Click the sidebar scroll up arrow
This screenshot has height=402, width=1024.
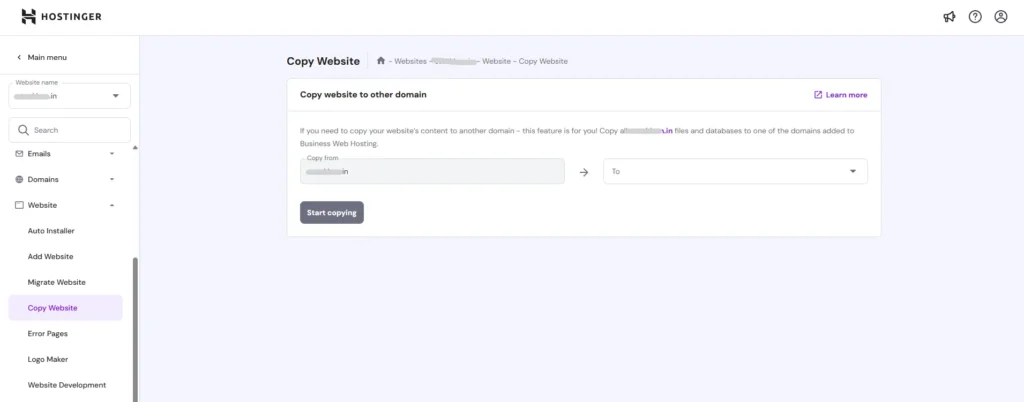(x=135, y=148)
